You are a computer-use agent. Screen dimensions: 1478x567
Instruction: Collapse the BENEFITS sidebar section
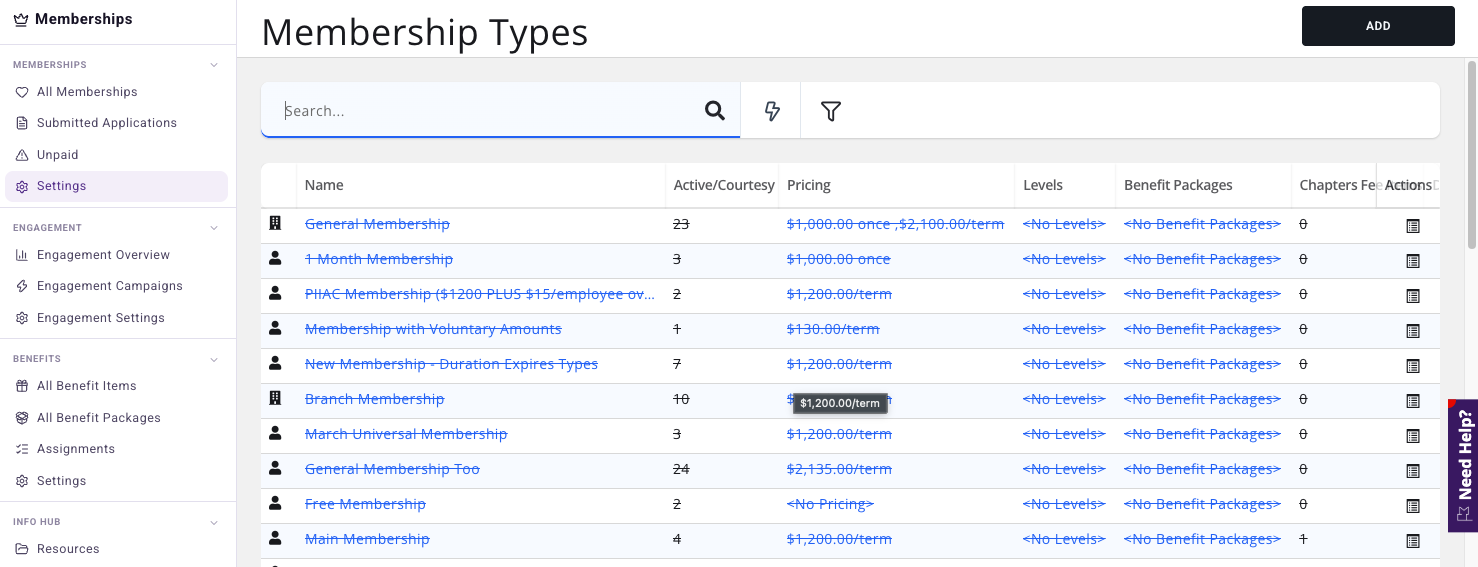[x=214, y=359]
